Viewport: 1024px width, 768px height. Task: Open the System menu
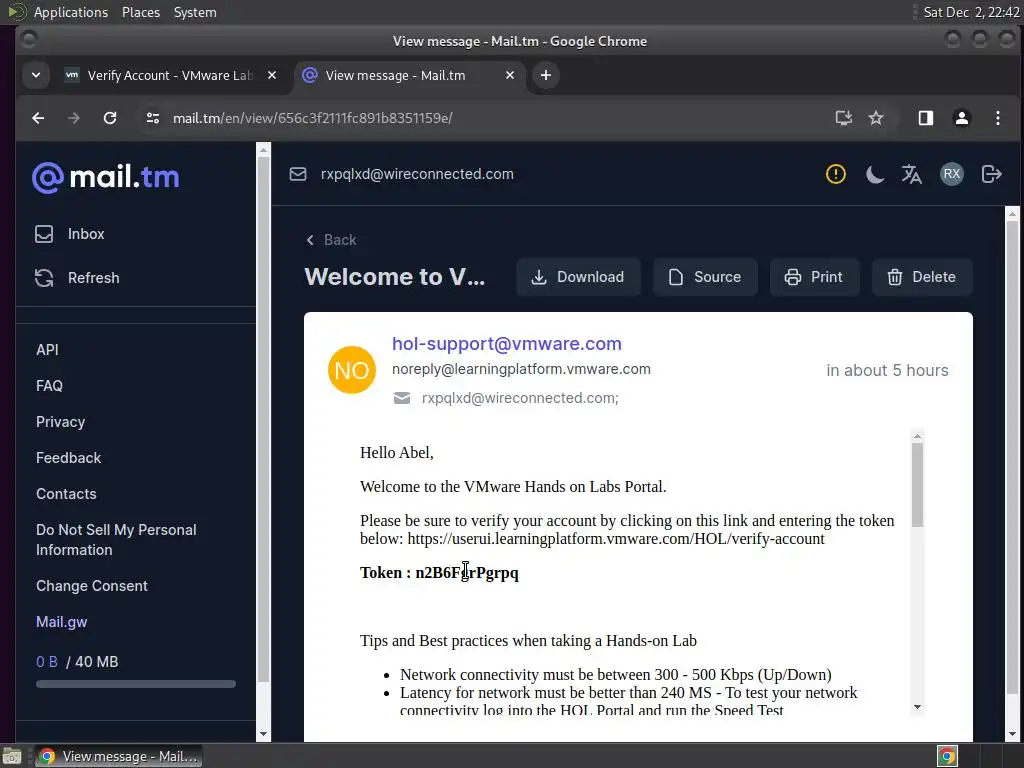pyautogui.click(x=195, y=12)
